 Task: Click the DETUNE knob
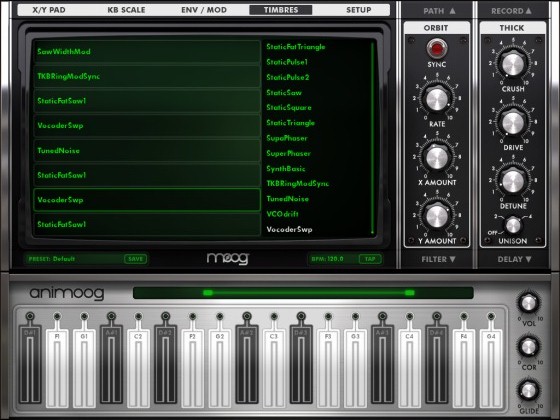point(513,181)
